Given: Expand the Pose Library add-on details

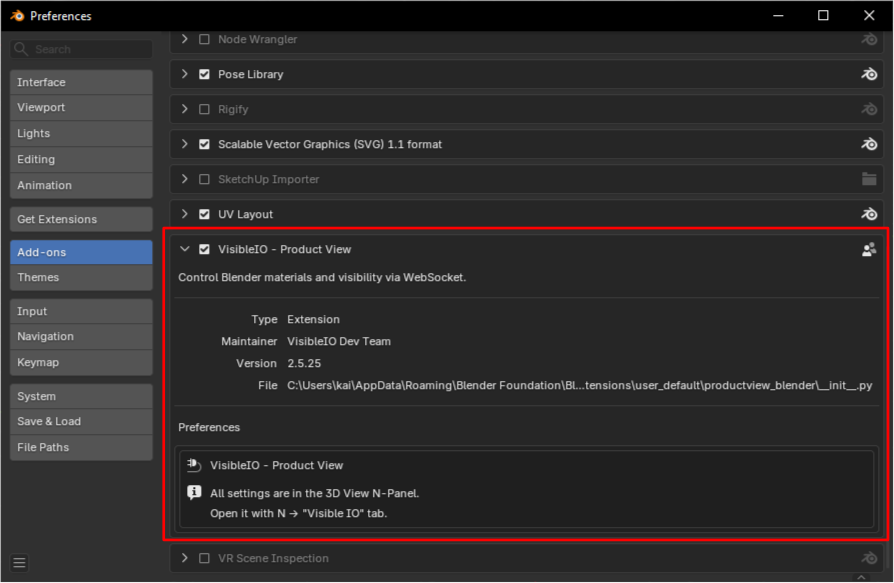Looking at the screenshot, I should click(x=184, y=74).
